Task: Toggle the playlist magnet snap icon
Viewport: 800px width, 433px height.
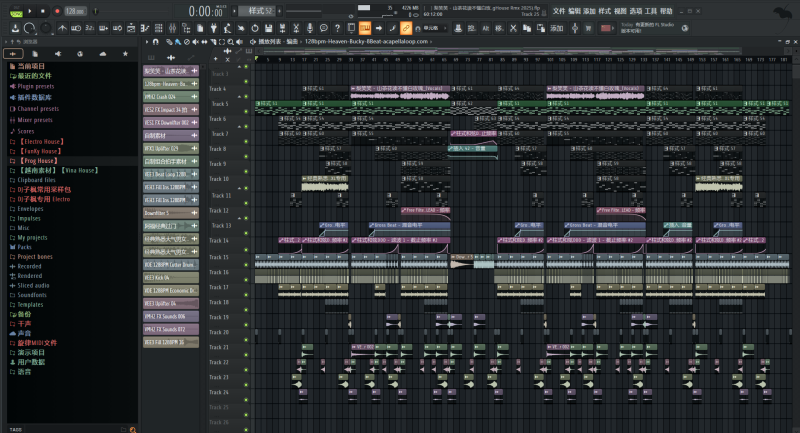Action: [156, 42]
